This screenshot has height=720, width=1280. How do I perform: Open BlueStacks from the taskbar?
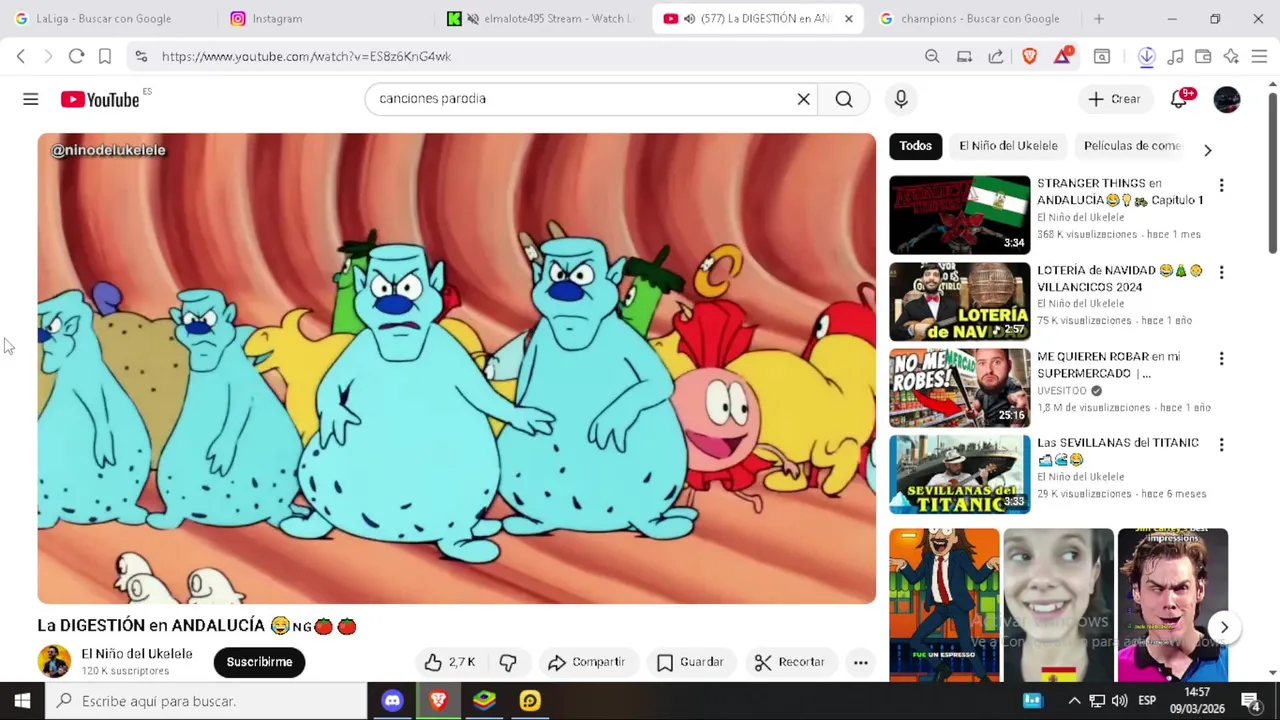(x=484, y=701)
